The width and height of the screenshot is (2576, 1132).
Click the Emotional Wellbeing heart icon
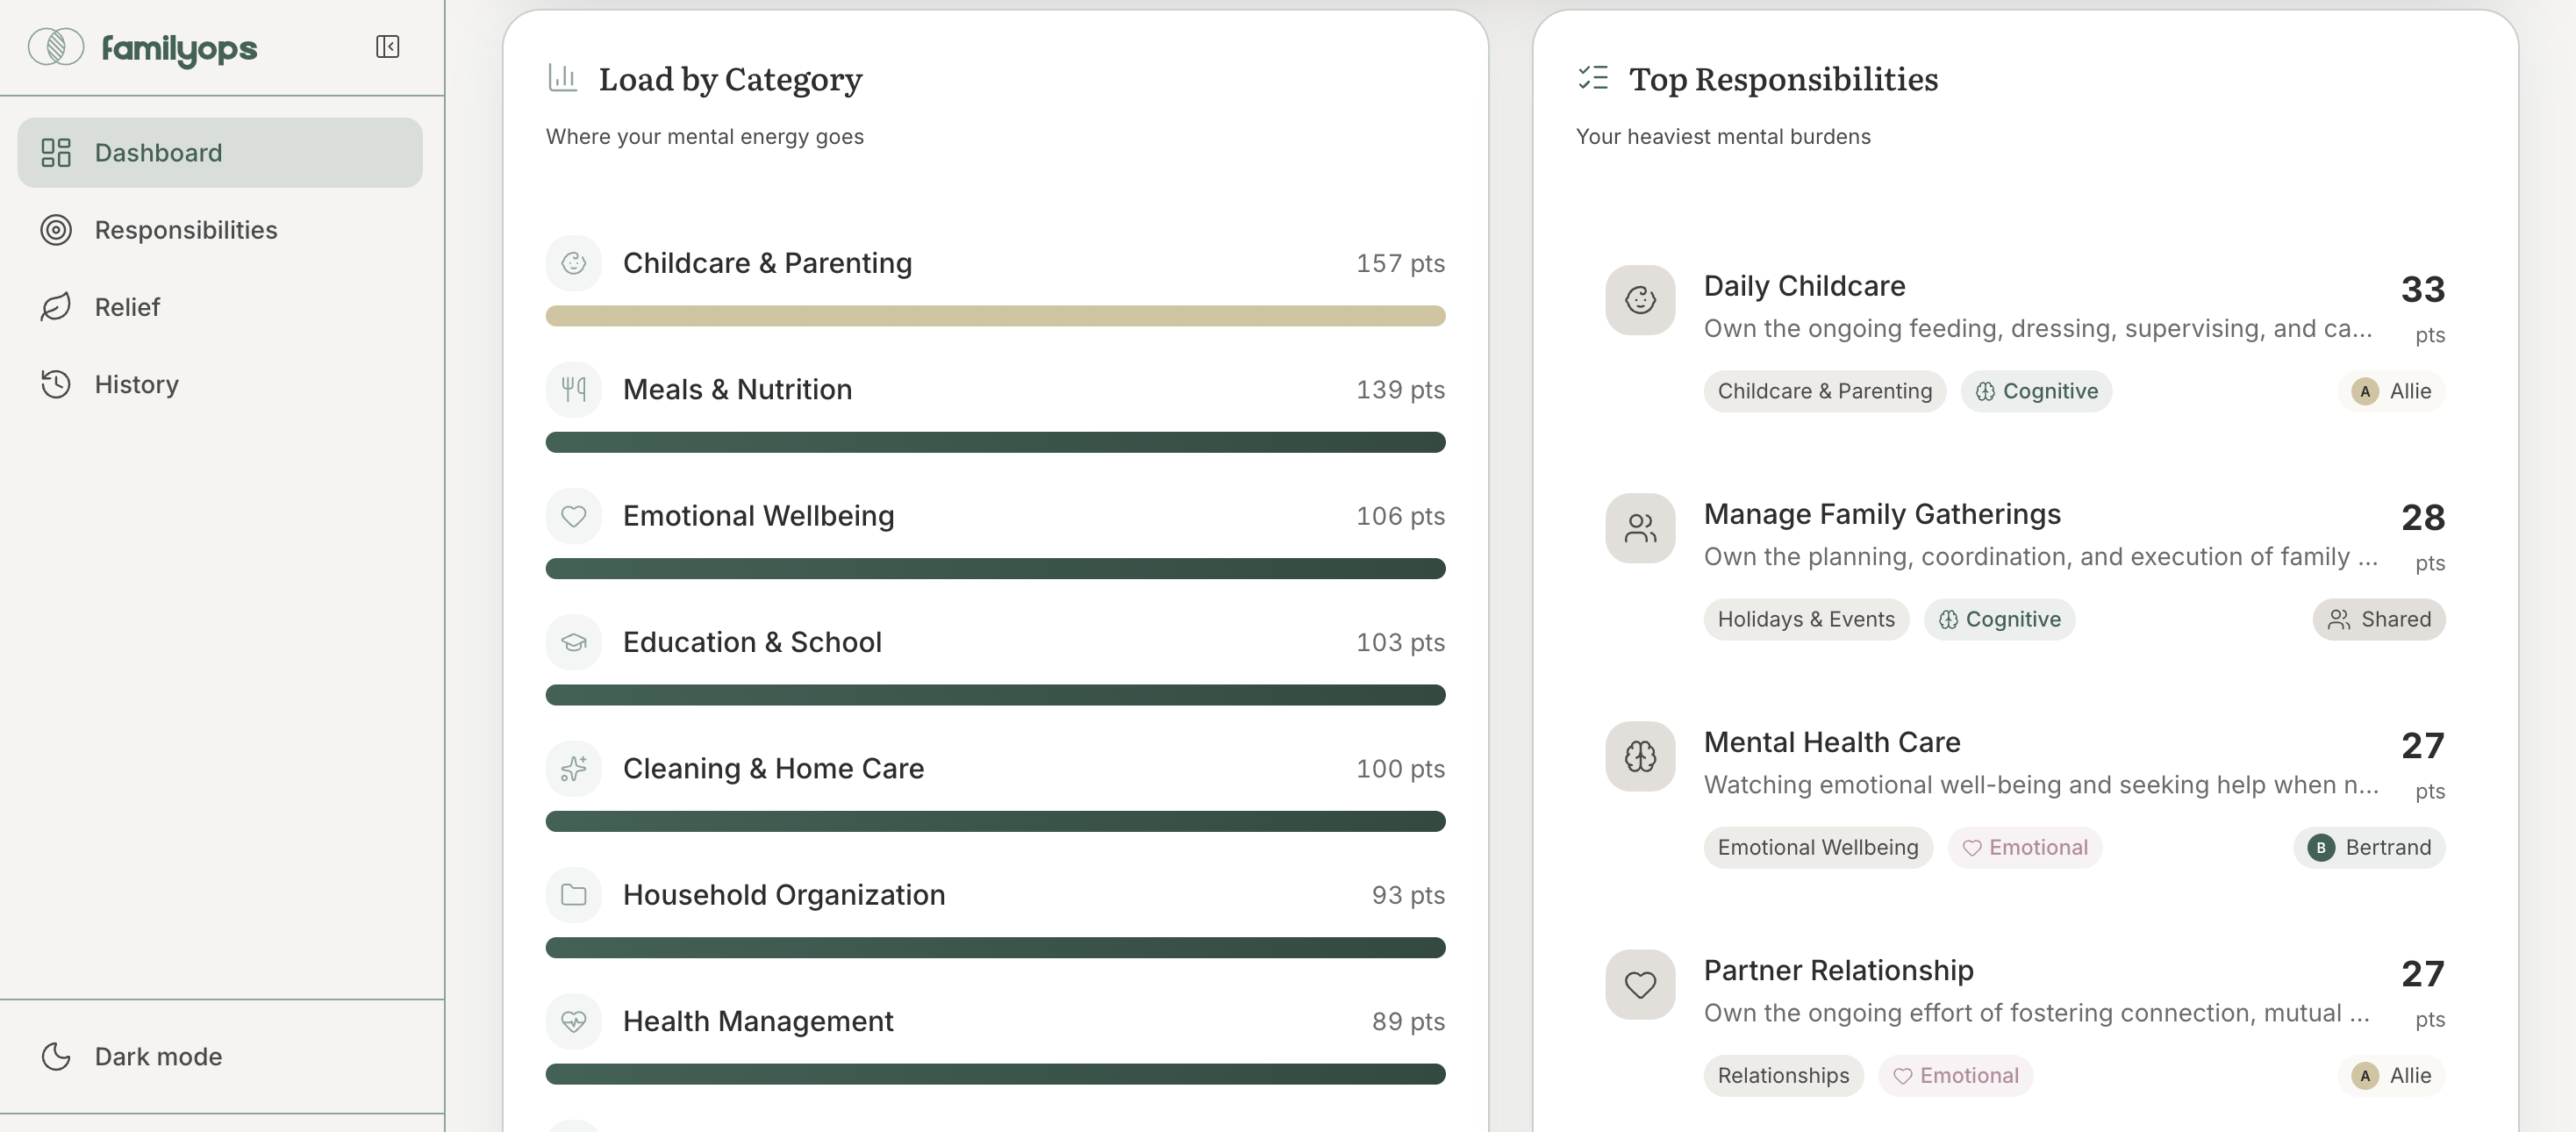pyautogui.click(x=573, y=516)
